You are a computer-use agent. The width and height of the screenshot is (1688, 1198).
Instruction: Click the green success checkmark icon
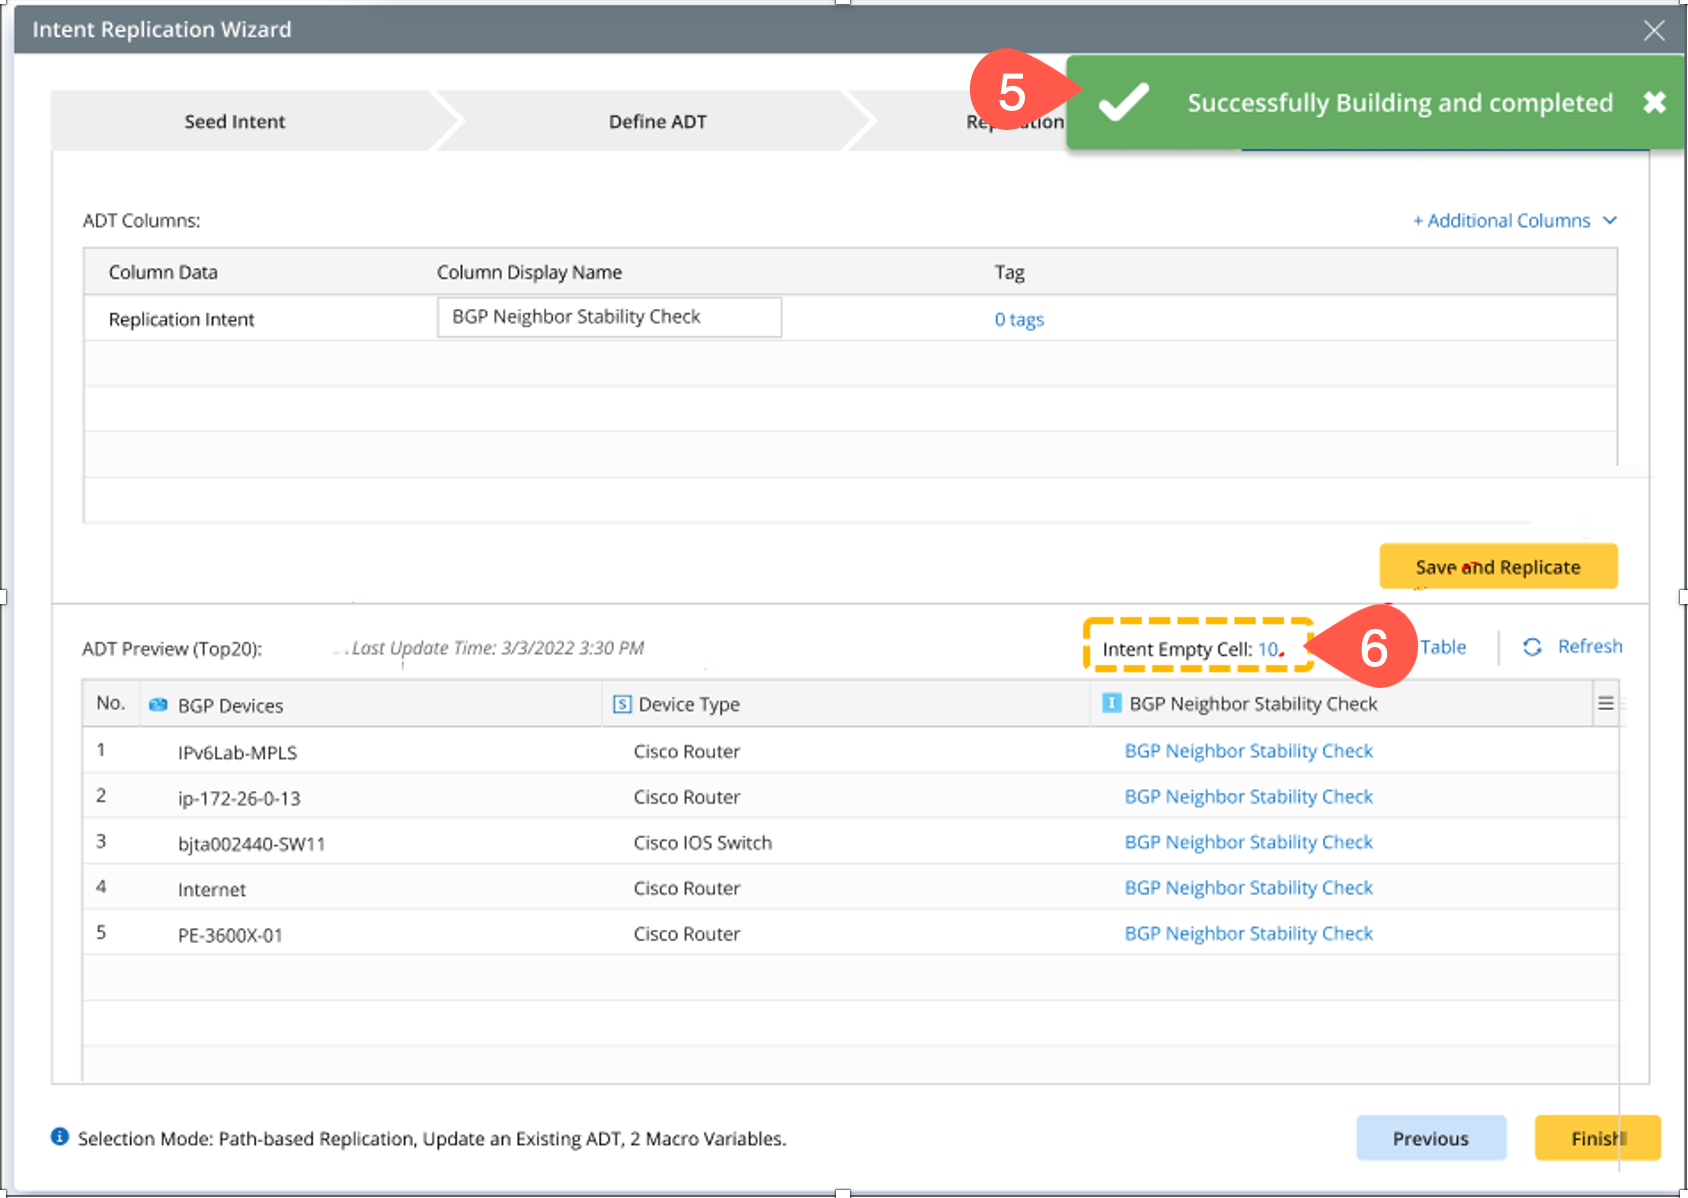pyautogui.click(x=1123, y=103)
